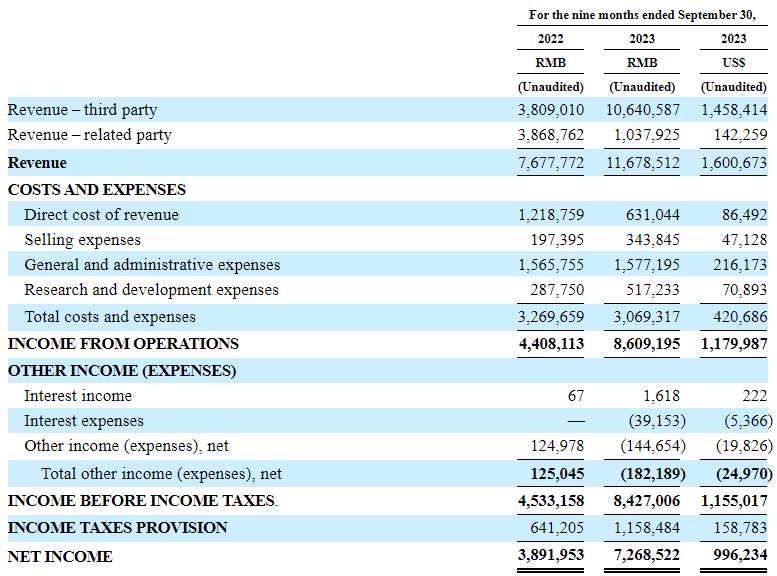Viewport: 777px width, 576px height.
Task: Click operating income 8,609,195
Action: [x=647, y=344]
